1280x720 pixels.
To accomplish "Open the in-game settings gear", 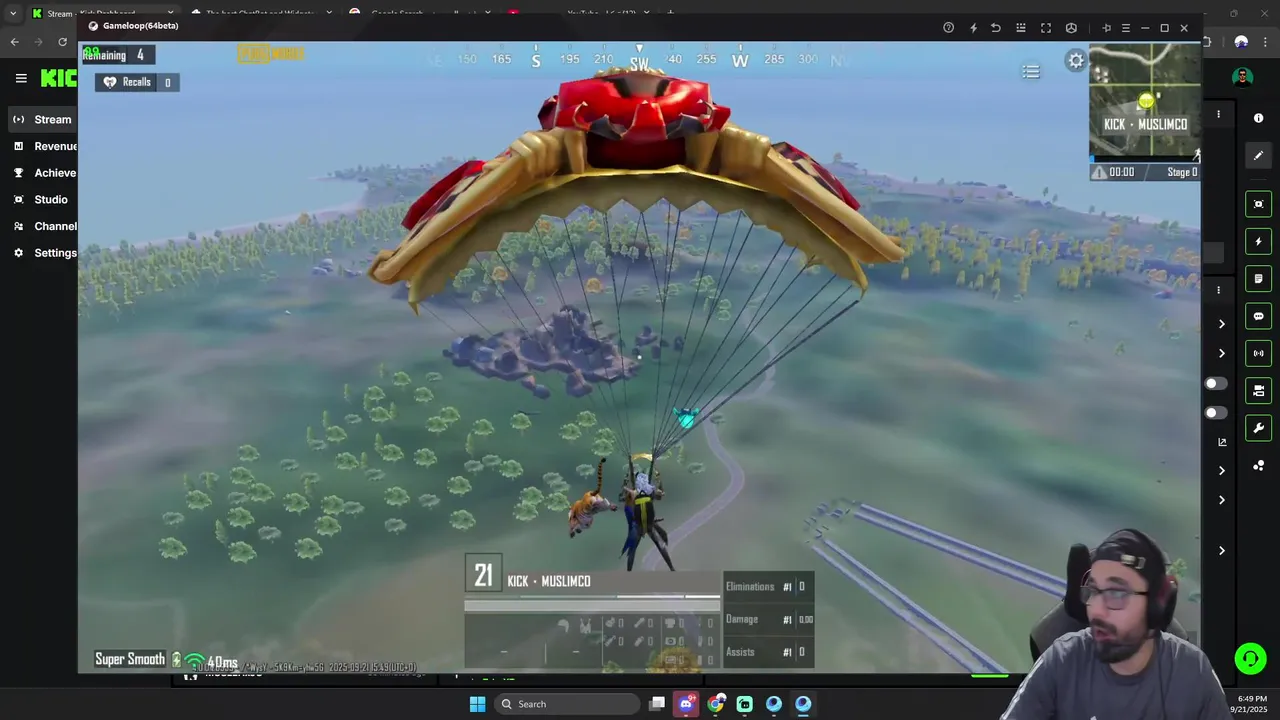I will pyautogui.click(x=1076, y=61).
